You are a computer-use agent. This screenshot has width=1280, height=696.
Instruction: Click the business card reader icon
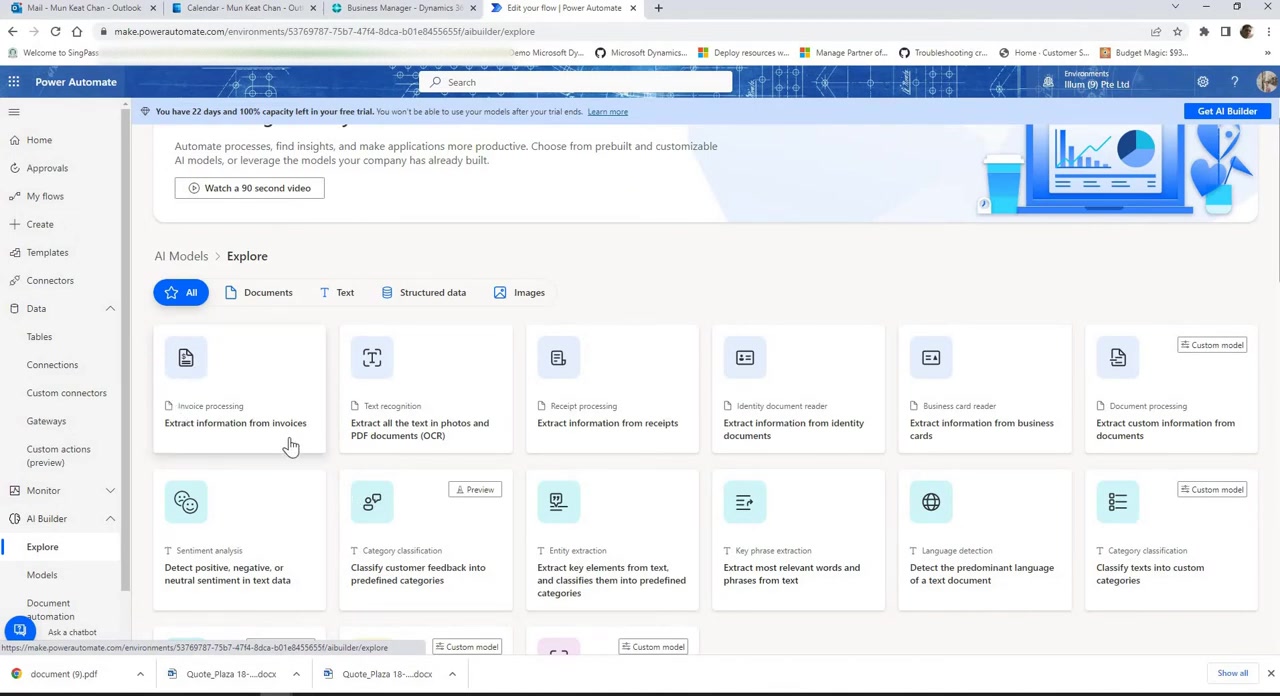pyautogui.click(x=931, y=358)
